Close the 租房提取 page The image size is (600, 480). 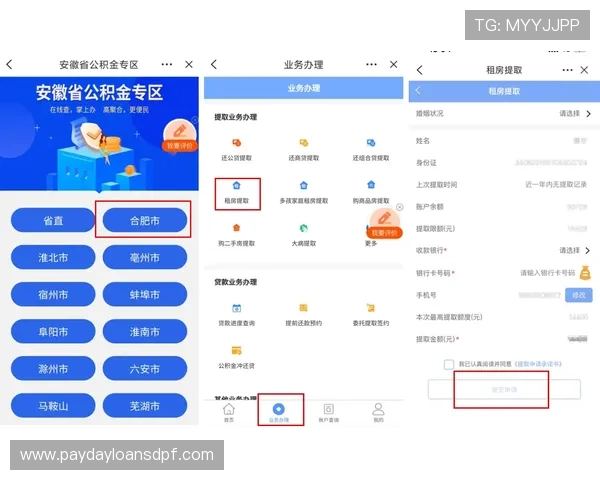point(584,70)
